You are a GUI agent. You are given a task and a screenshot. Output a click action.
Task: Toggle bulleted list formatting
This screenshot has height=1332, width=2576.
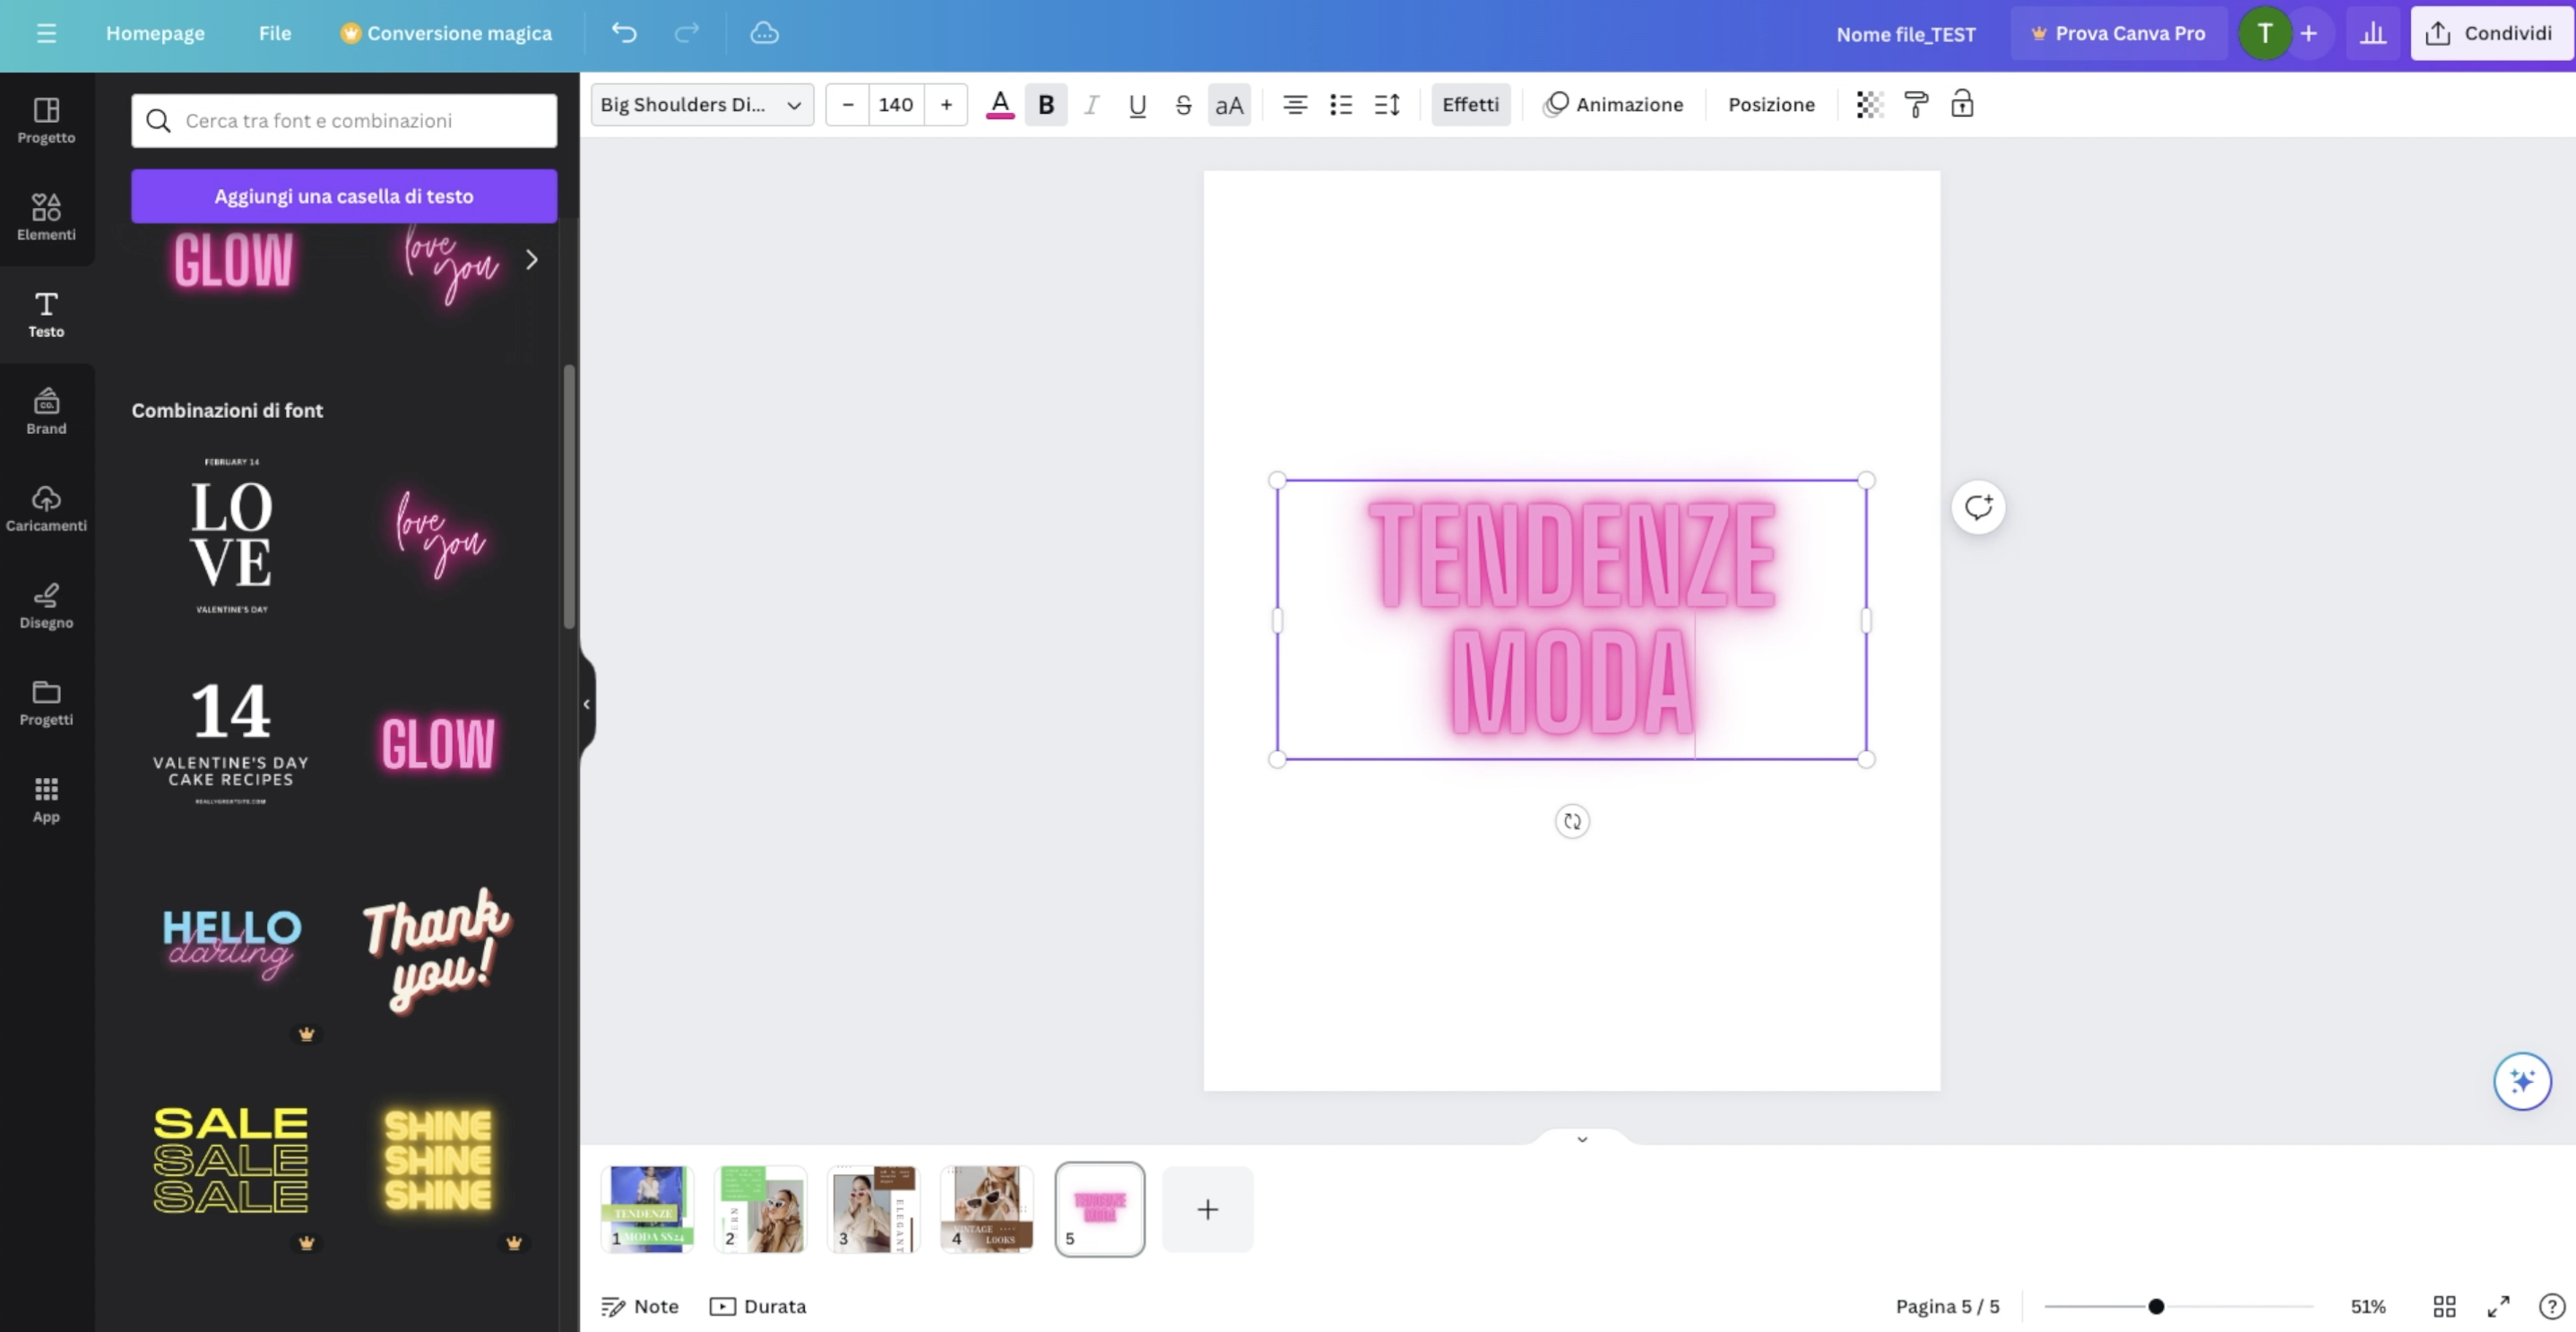1340,104
